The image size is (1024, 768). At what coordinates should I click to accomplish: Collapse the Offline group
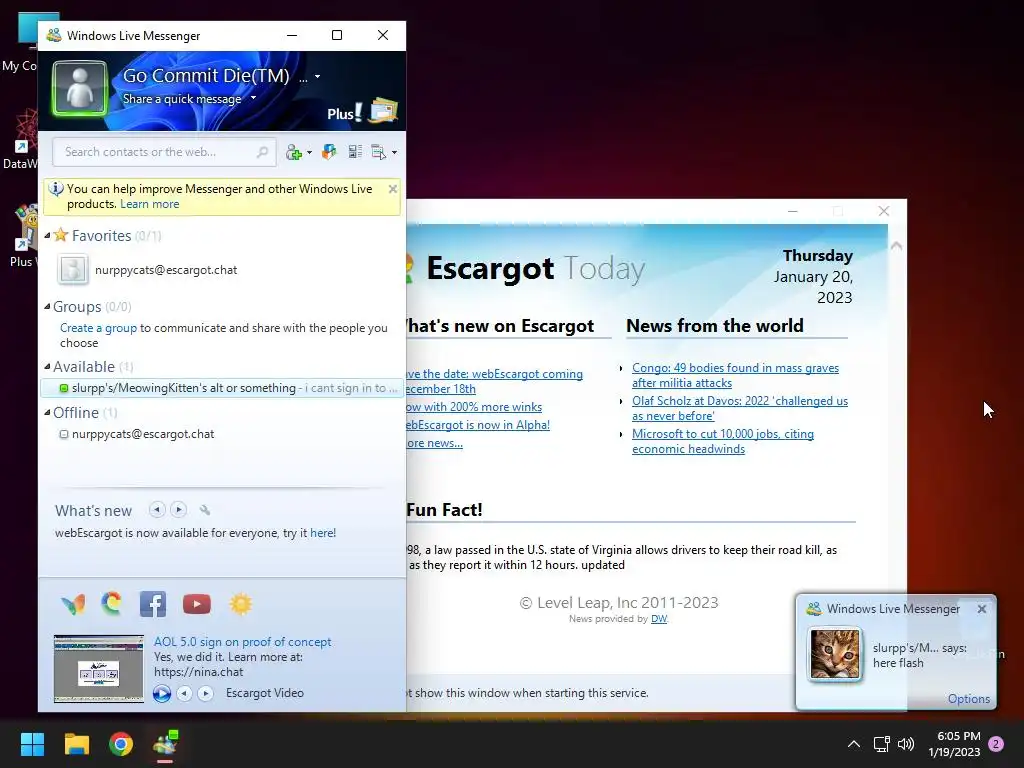47,413
